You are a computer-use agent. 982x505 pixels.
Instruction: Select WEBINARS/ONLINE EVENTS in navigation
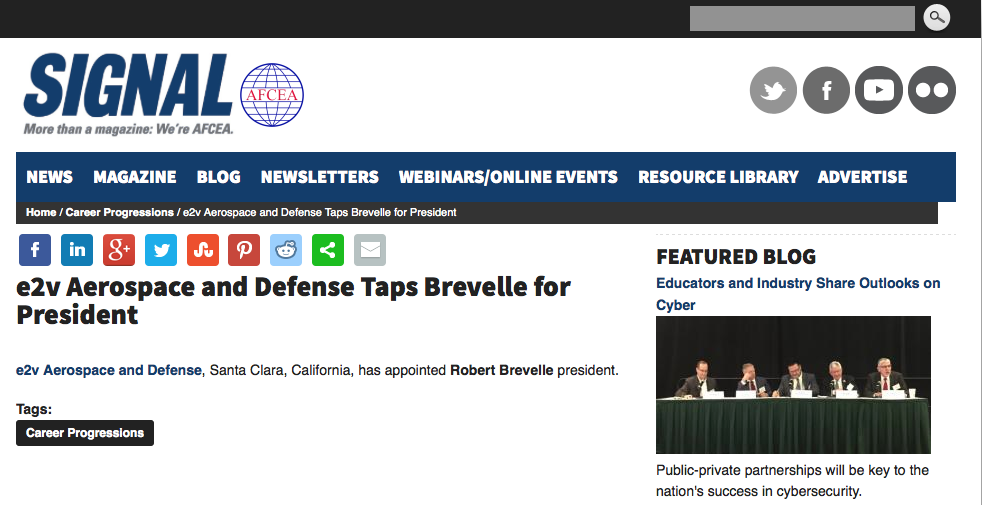pyautogui.click(x=508, y=177)
